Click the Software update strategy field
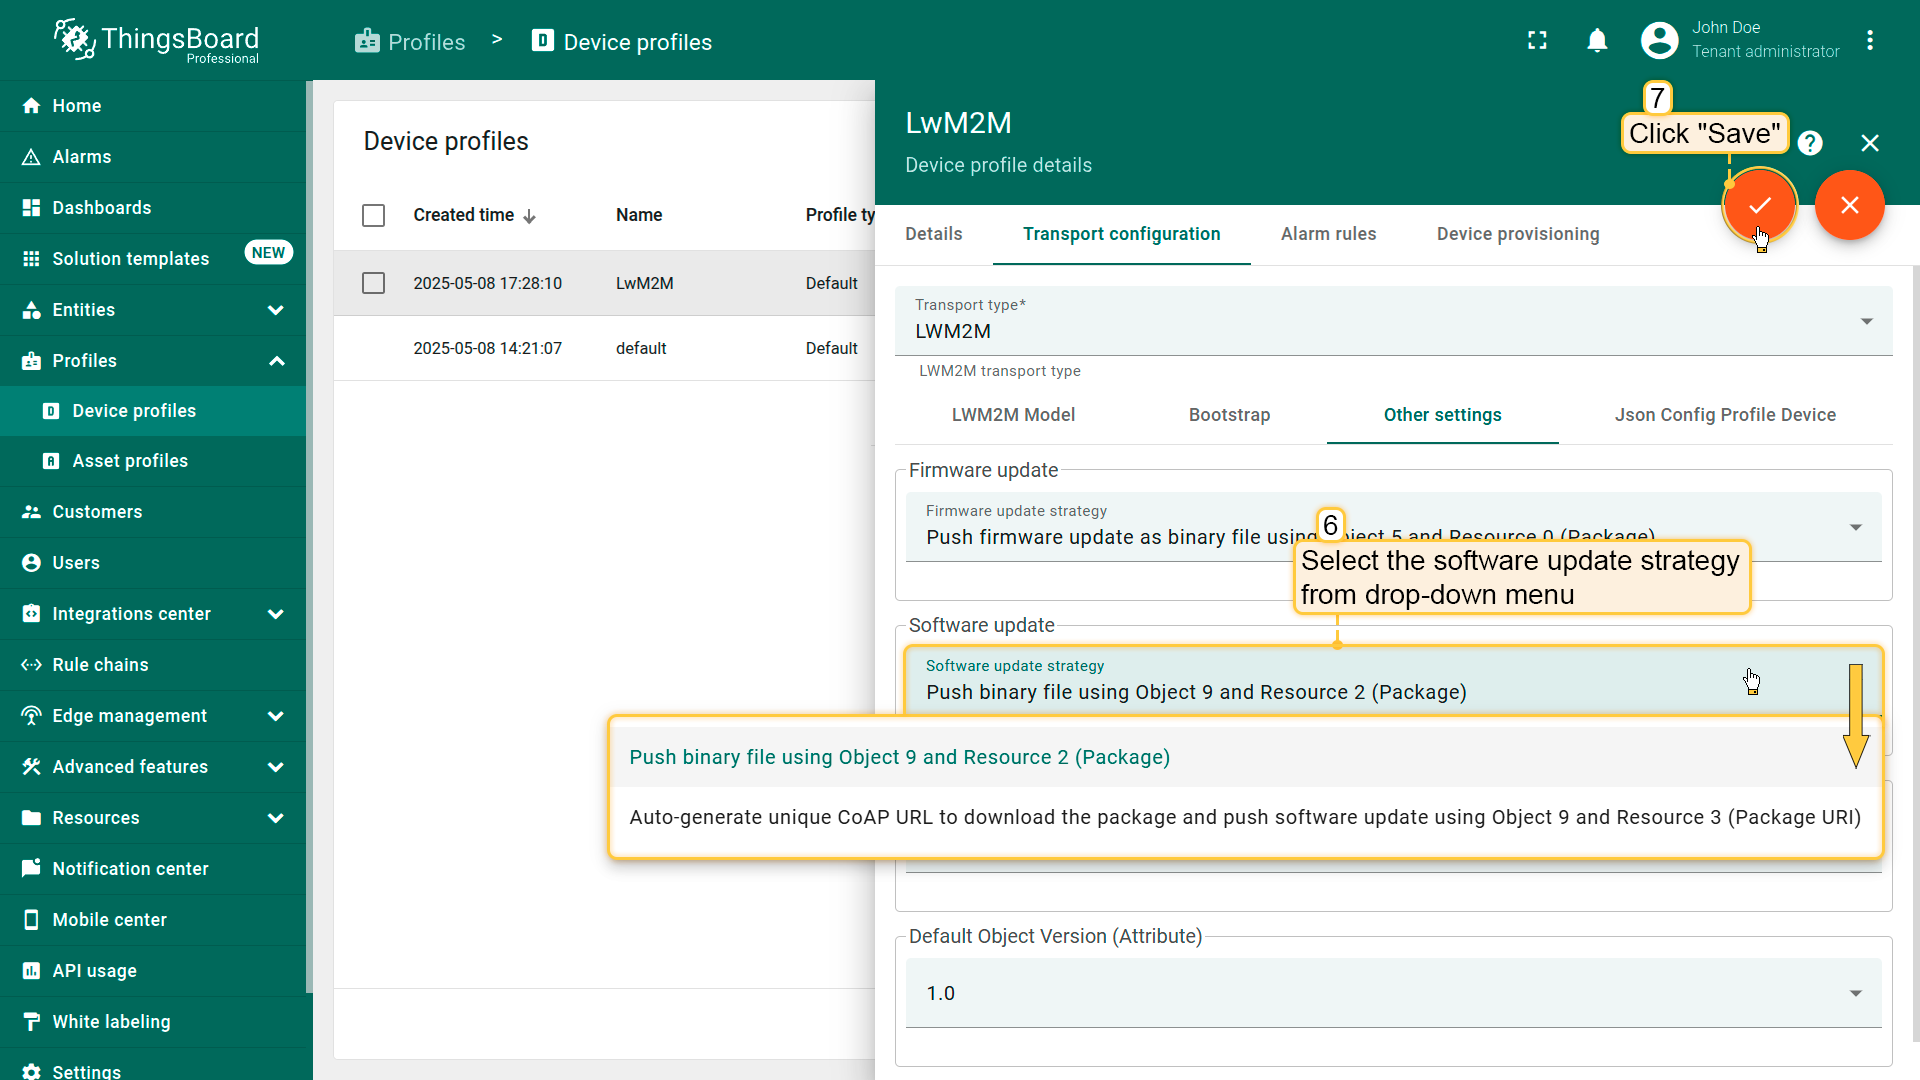This screenshot has height=1080, width=1920. point(1393,681)
